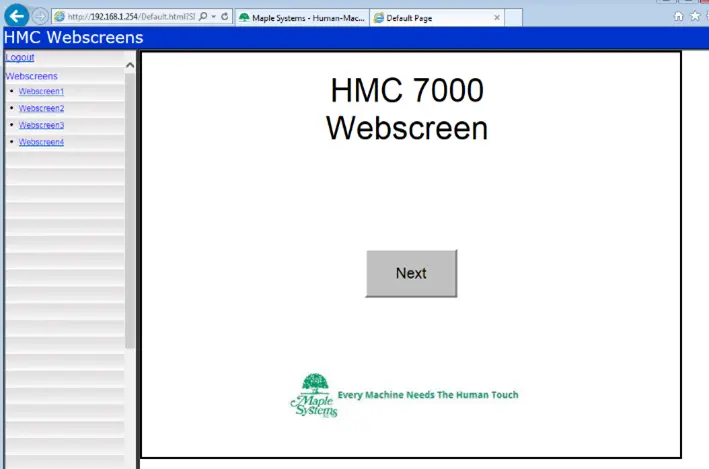Open Favorites with the star icon
Image resolution: width=709 pixels, height=469 pixels.
tap(695, 16)
